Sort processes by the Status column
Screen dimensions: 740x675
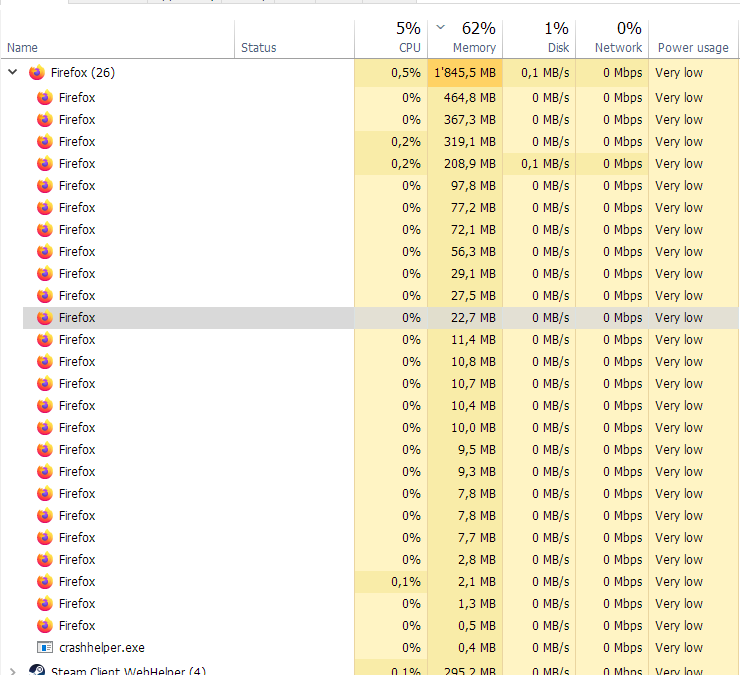pos(258,48)
